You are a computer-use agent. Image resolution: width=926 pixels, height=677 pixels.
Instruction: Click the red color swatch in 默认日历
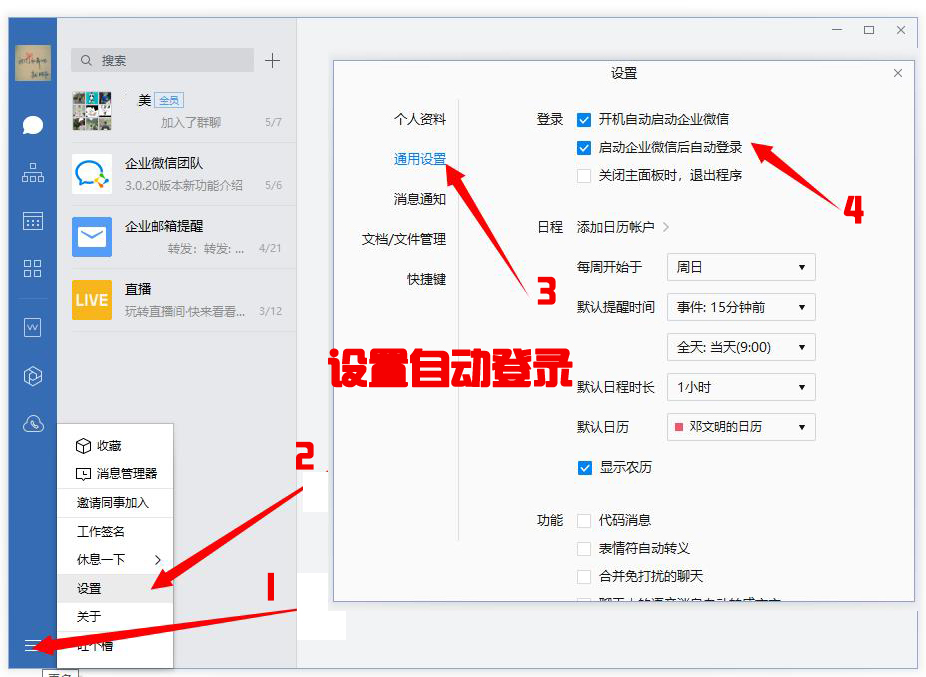tap(679, 427)
